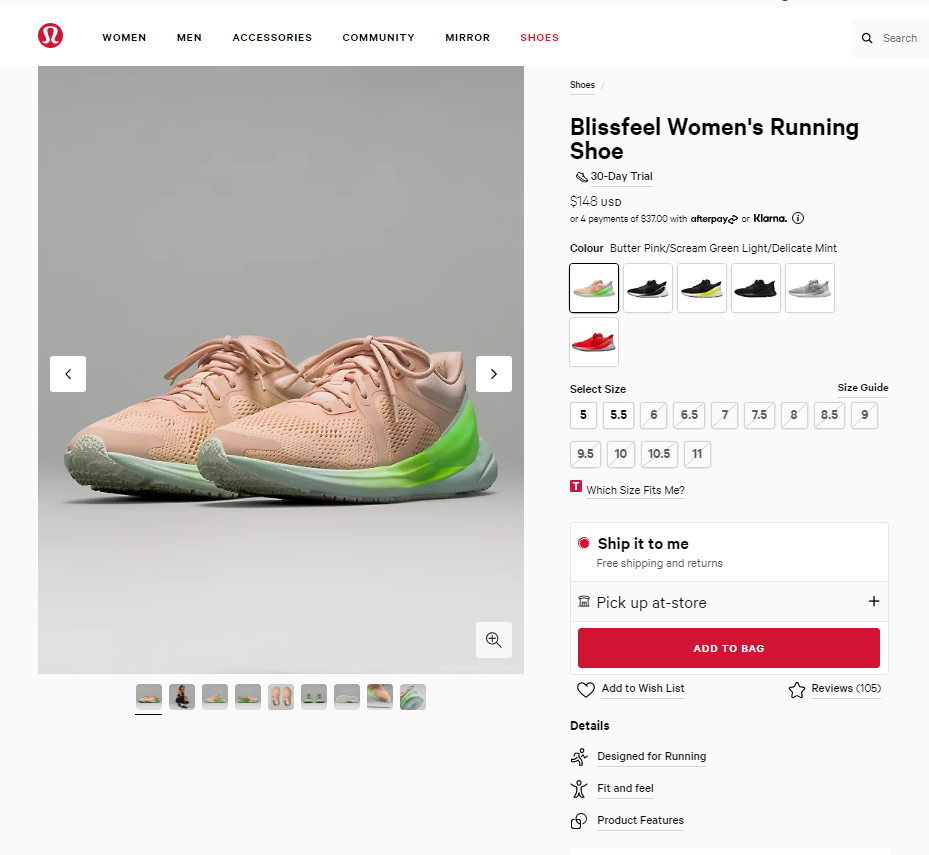Viewport: 929px width, 855px height.
Task: Select size 10.5
Action: [659, 454]
